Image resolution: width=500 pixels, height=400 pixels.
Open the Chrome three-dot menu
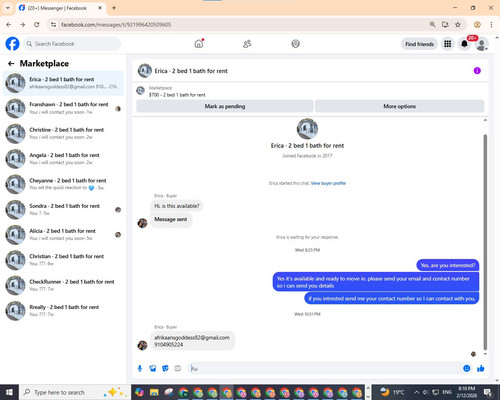coord(491,24)
